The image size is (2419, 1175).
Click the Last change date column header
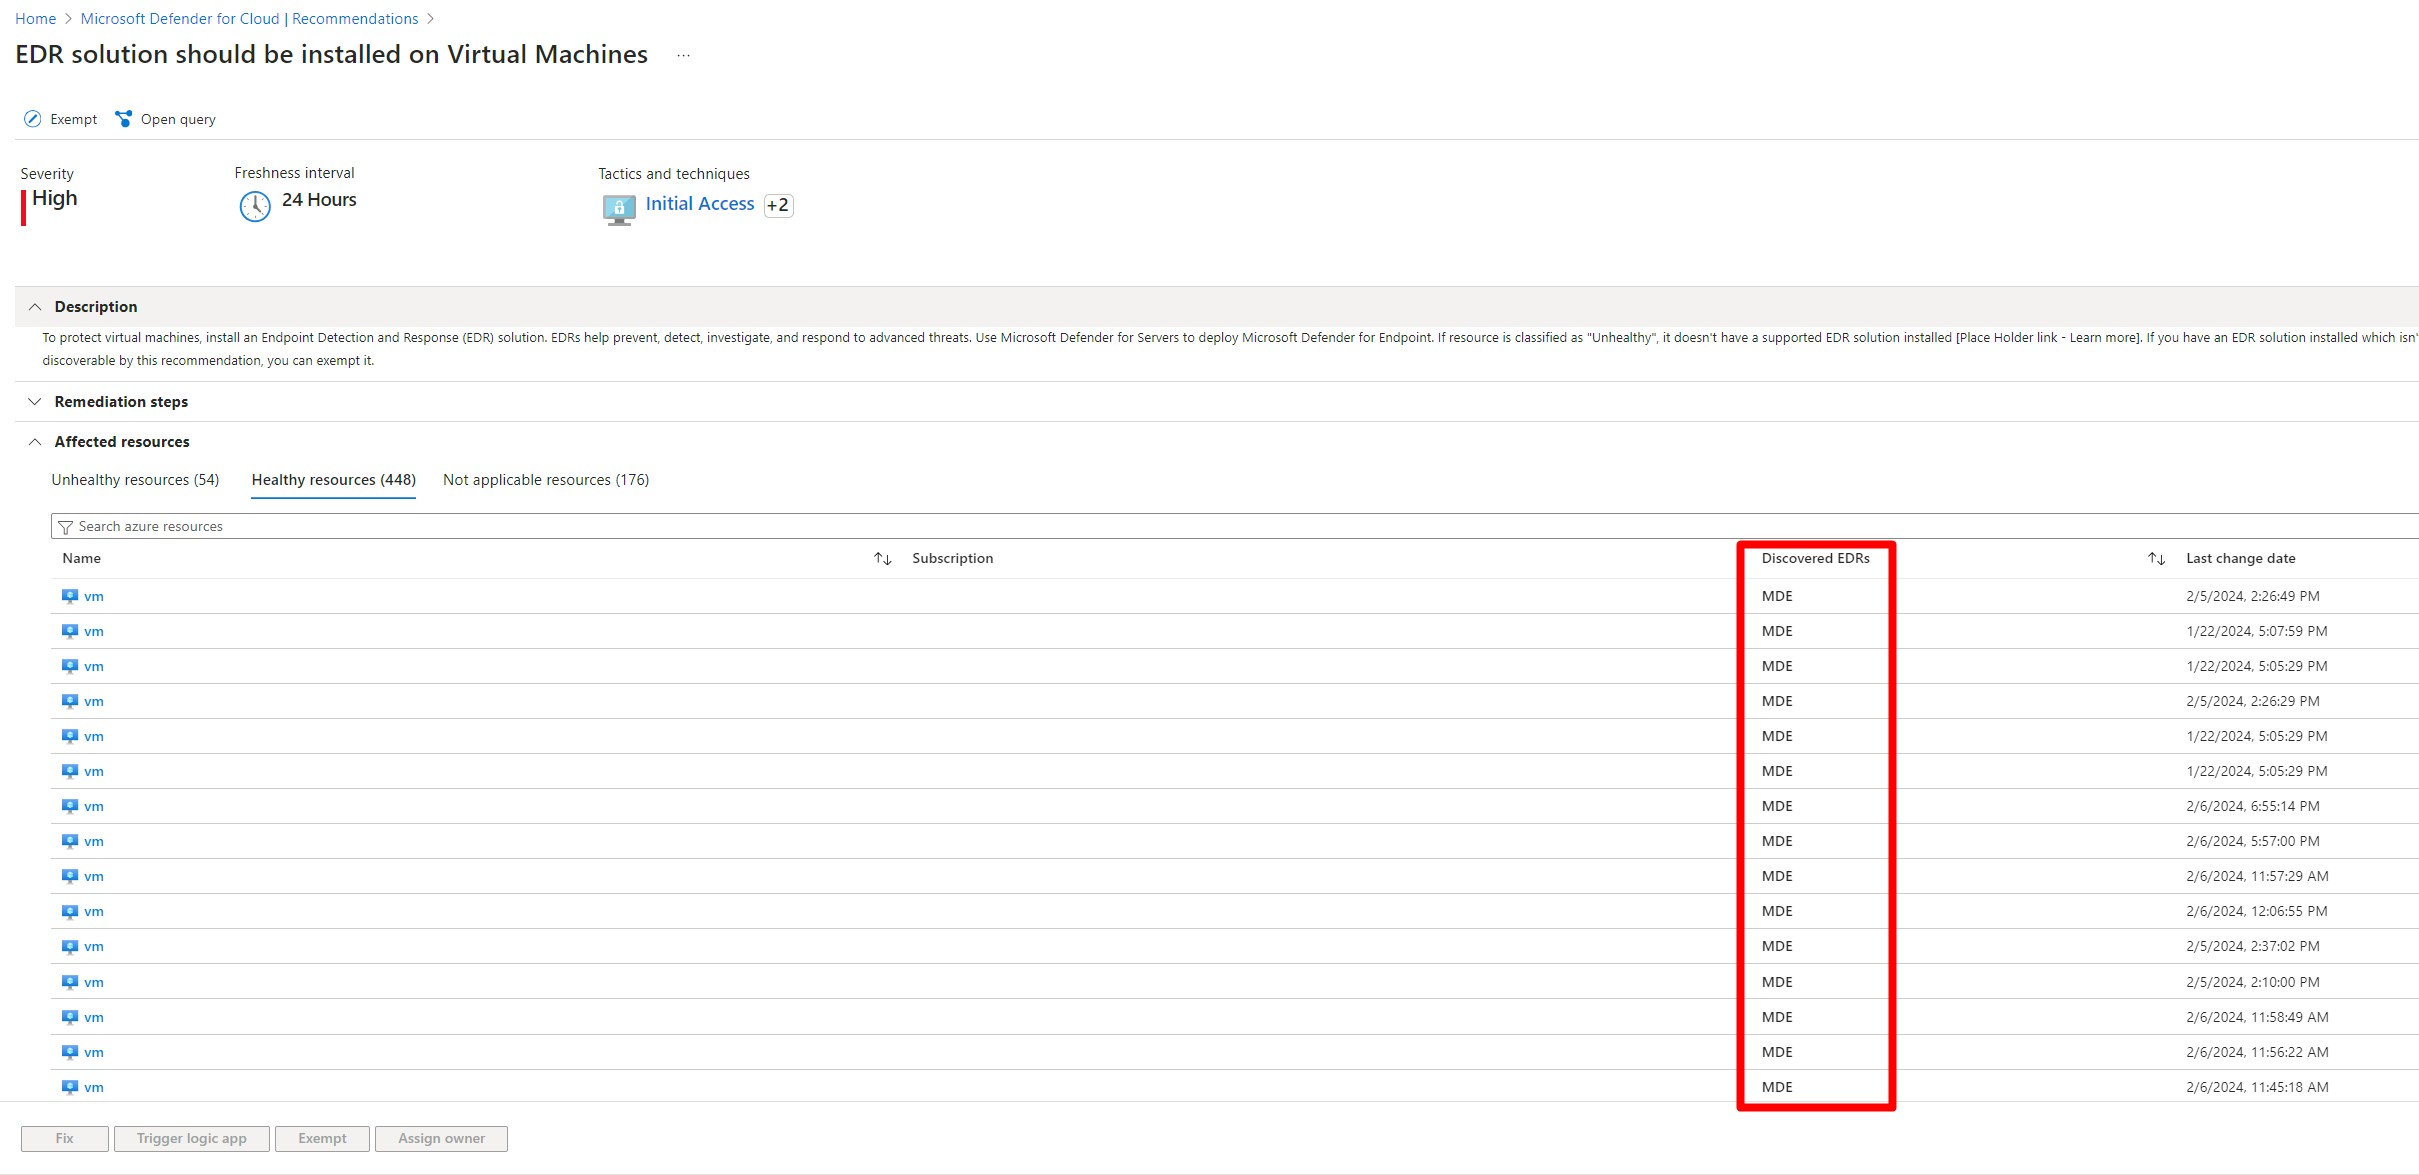pyautogui.click(x=2240, y=559)
